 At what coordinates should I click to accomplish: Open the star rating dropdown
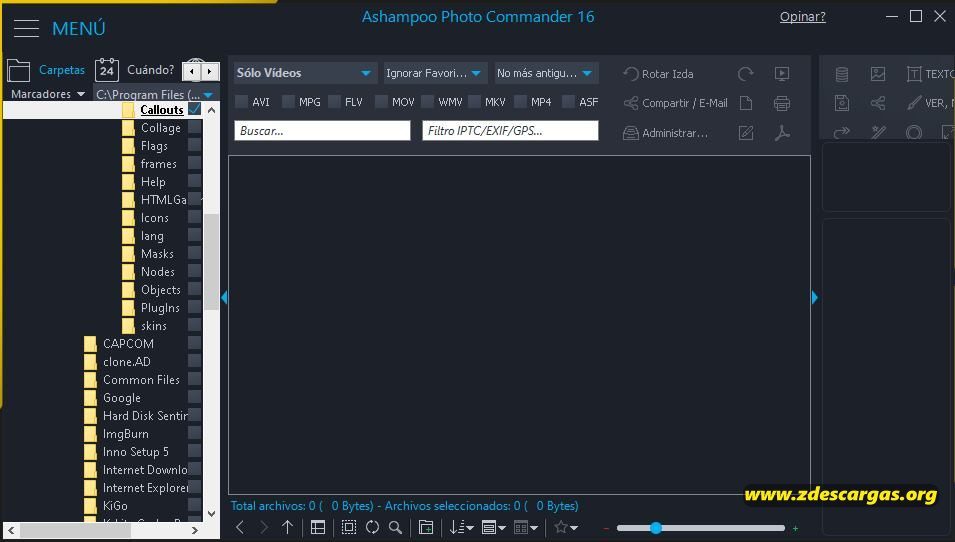tap(566, 527)
